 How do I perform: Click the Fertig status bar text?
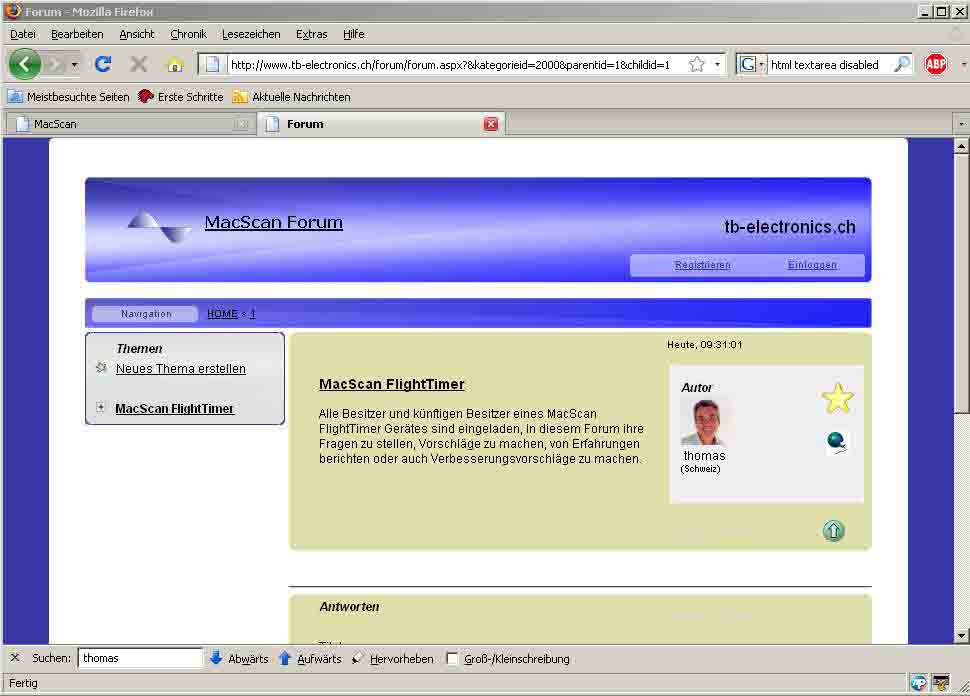tap(23, 683)
